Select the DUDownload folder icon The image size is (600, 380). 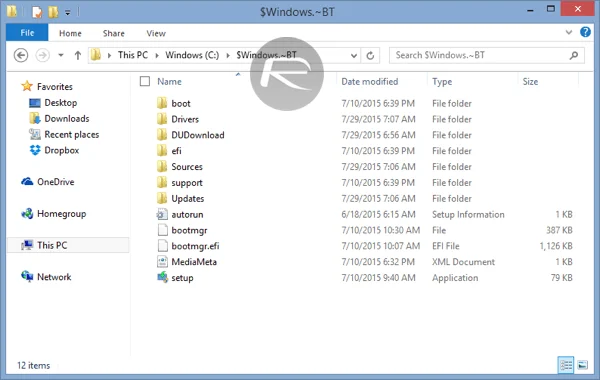162,135
